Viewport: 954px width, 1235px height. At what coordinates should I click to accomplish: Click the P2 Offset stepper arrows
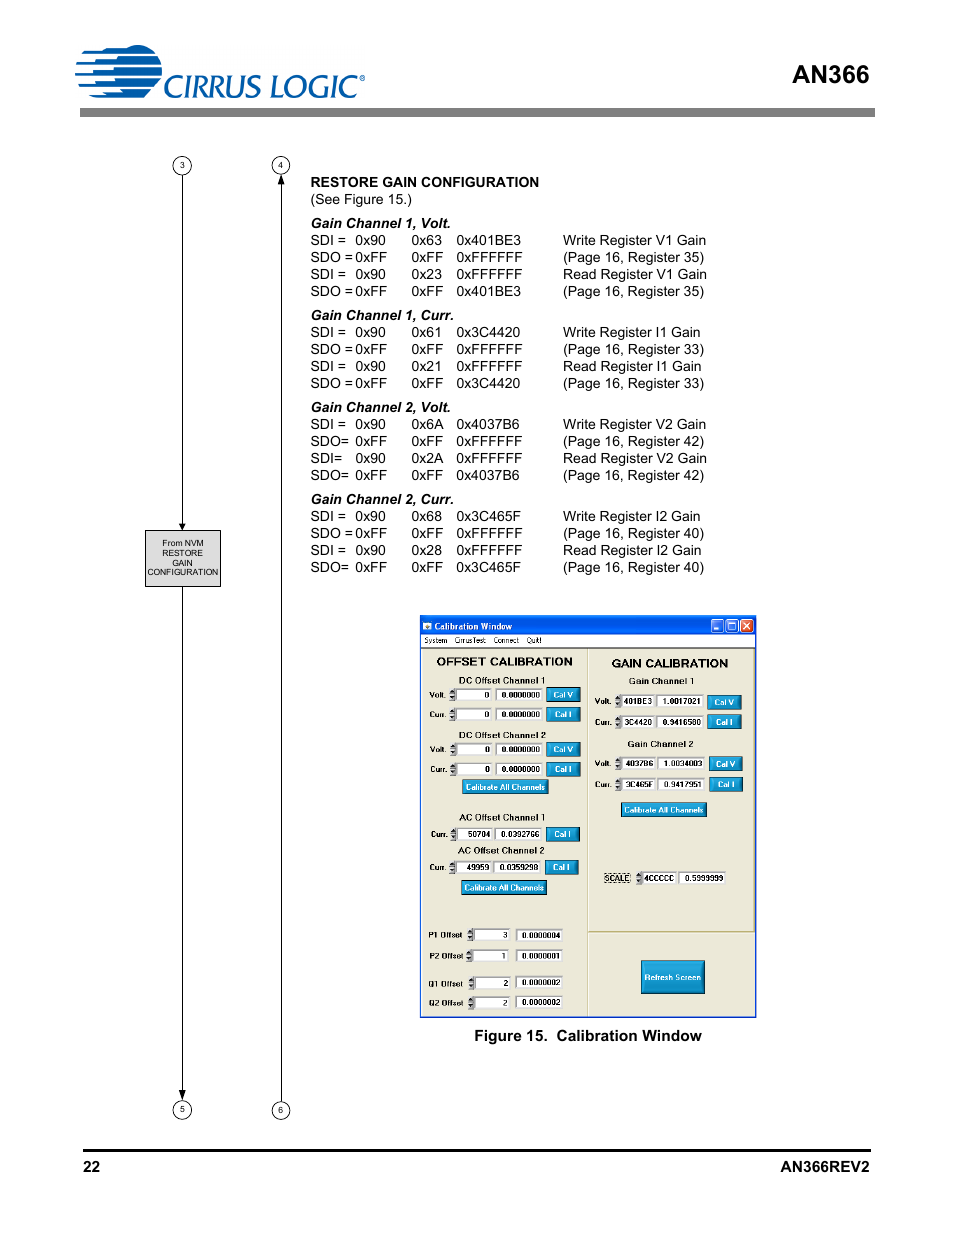pos(471,956)
